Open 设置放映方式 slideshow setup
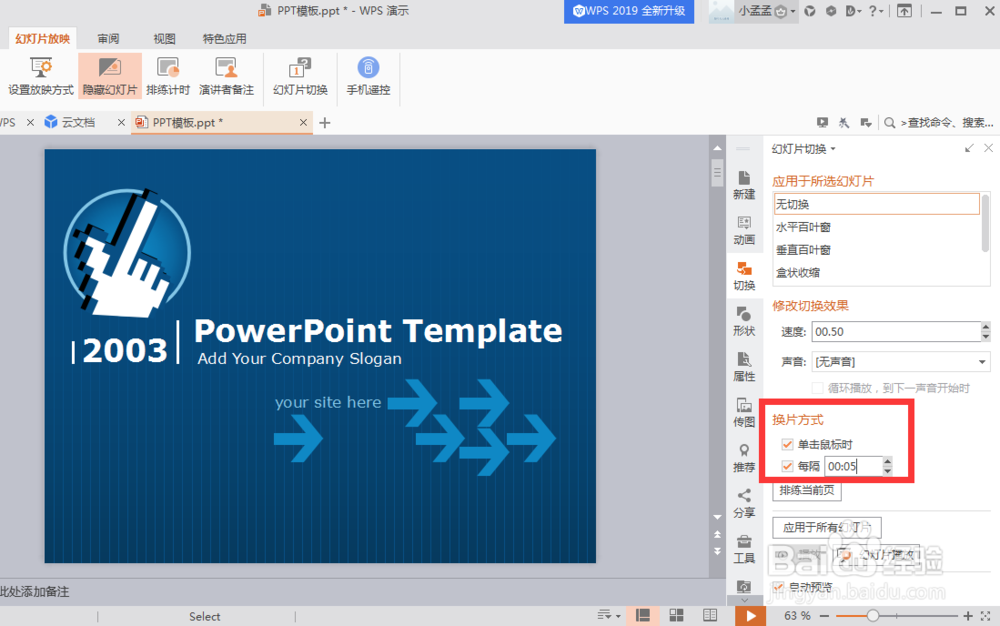Viewport: 1000px width, 626px height. (41, 76)
